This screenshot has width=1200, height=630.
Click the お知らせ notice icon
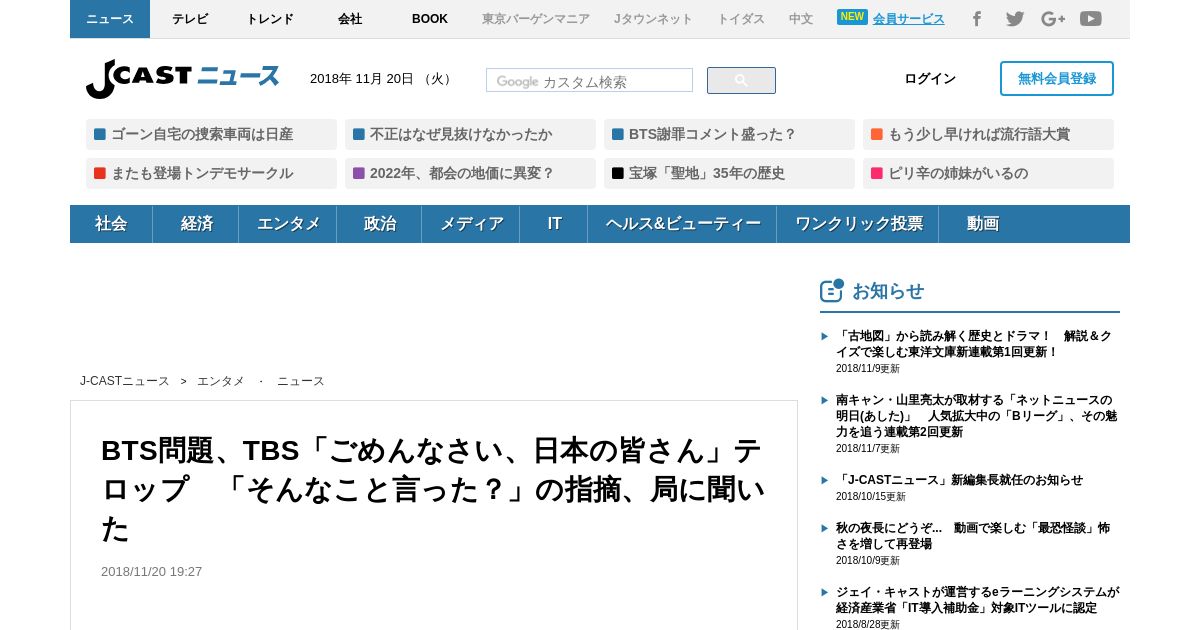[x=832, y=290]
